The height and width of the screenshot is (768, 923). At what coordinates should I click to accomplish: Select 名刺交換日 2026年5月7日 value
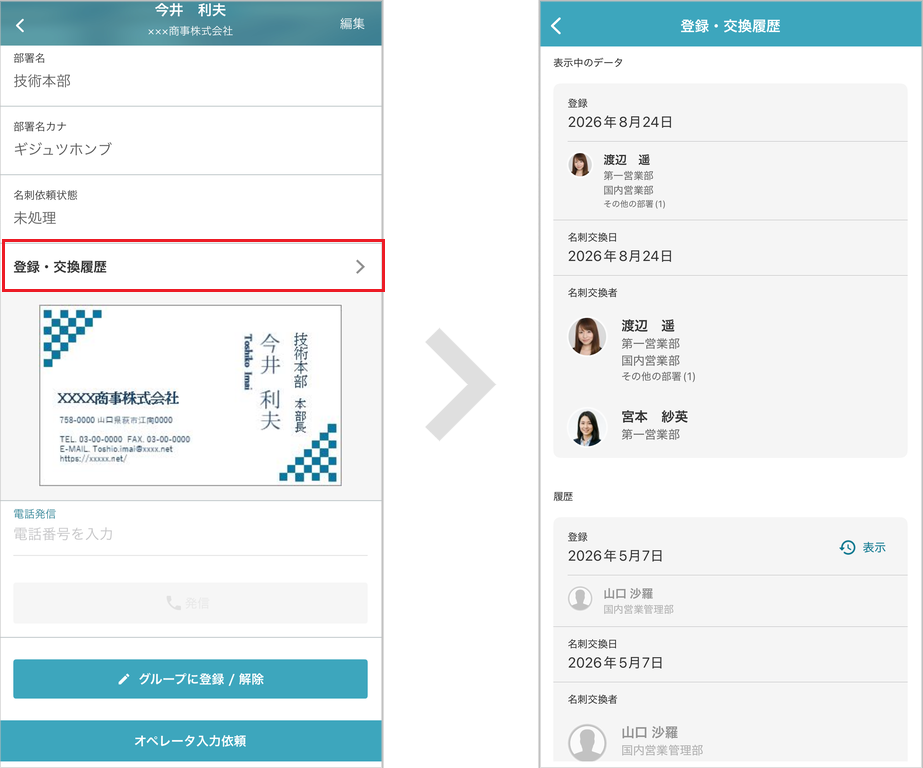click(615, 663)
